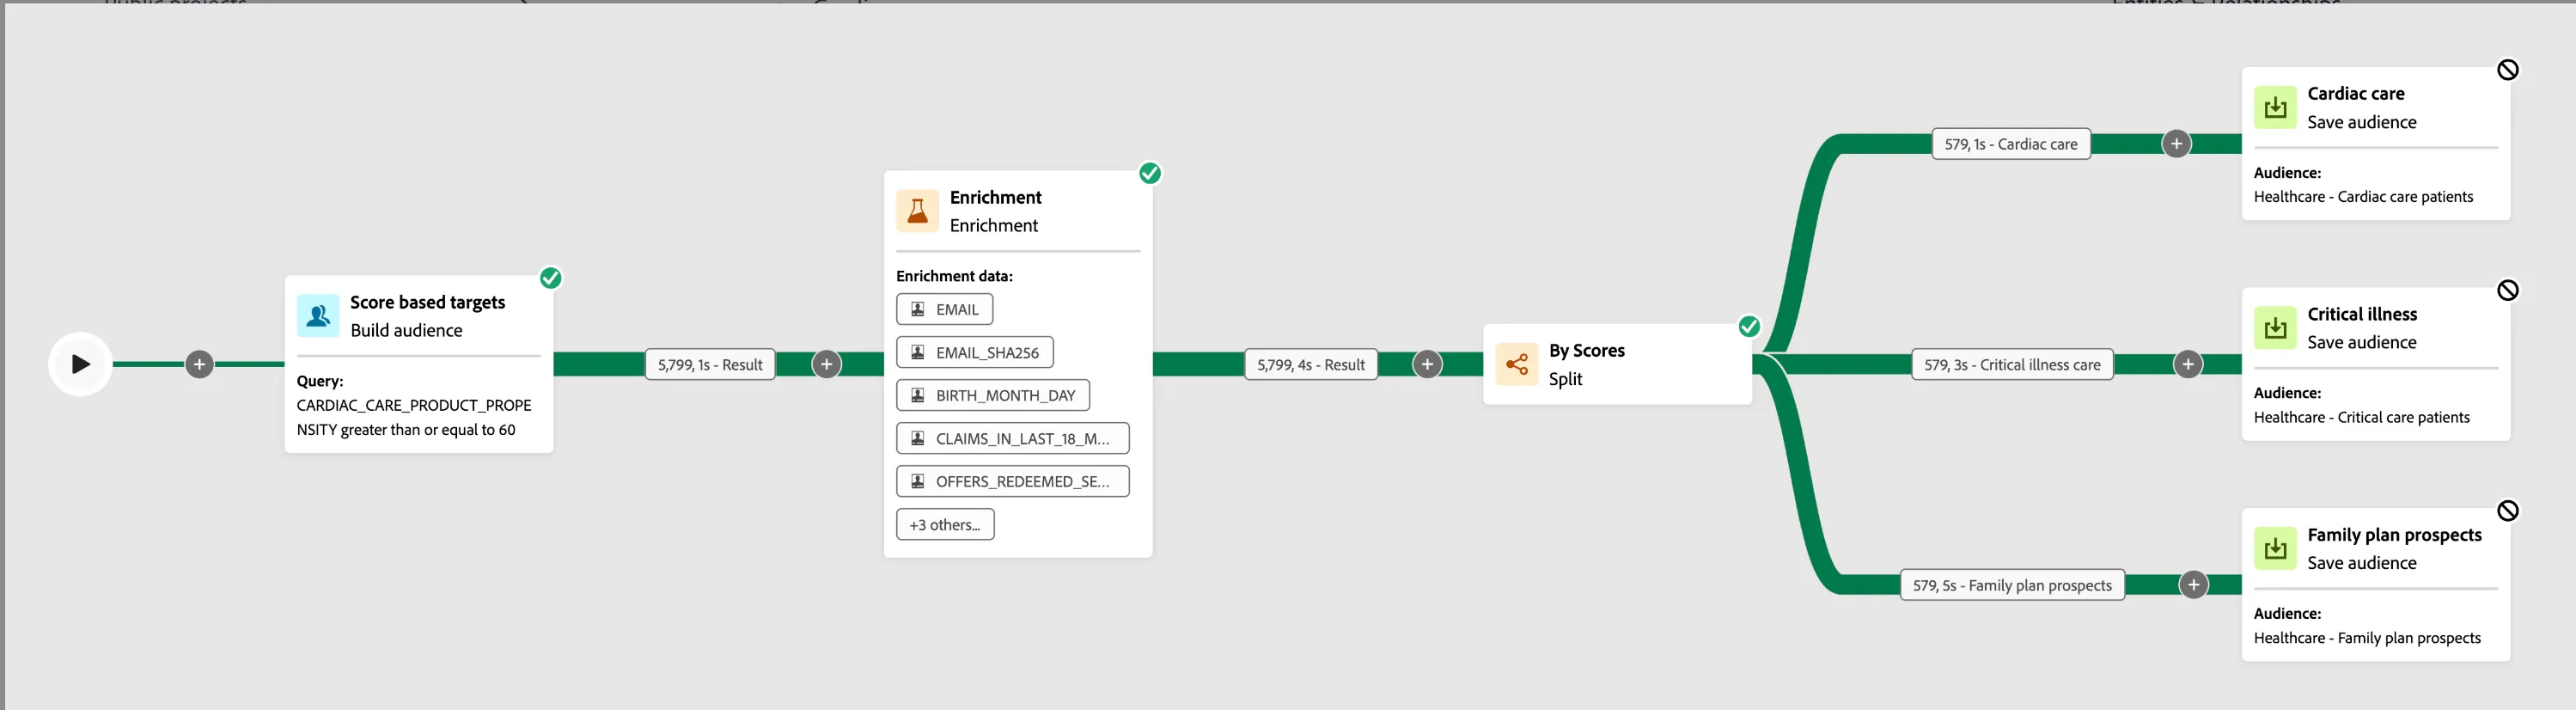Click the Cardiac care disabled status icon
This screenshot has width=2576, height=710.
click(x=2508, y=69)
